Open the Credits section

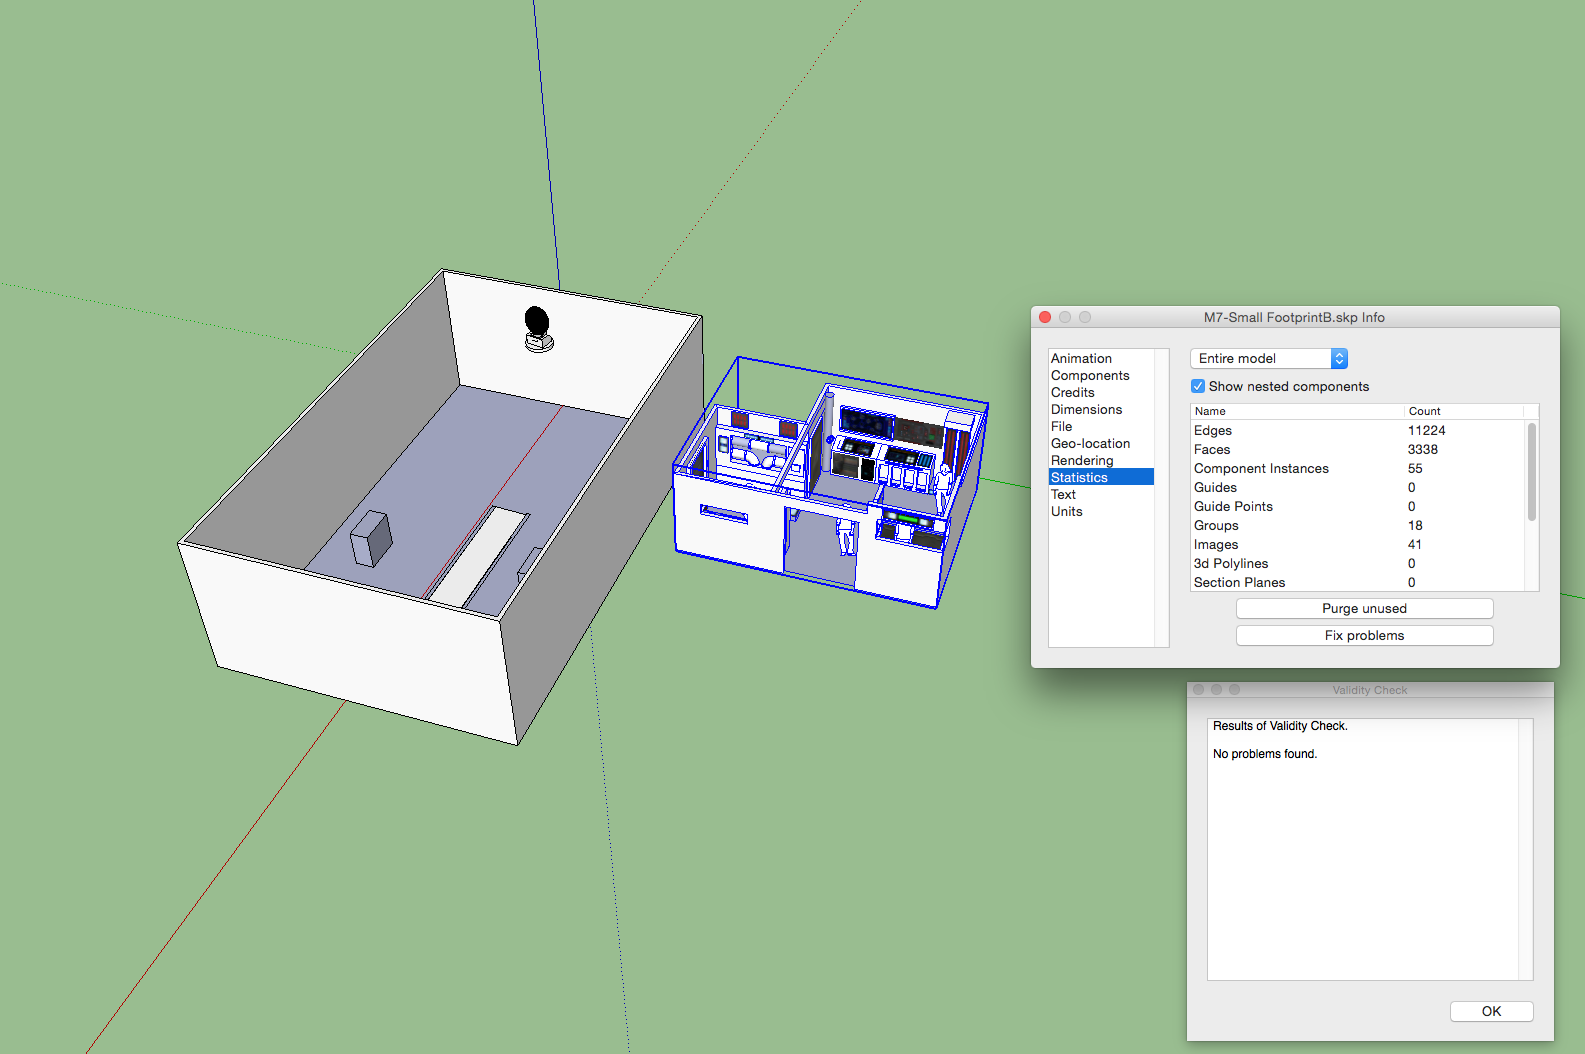(1073, 392)
